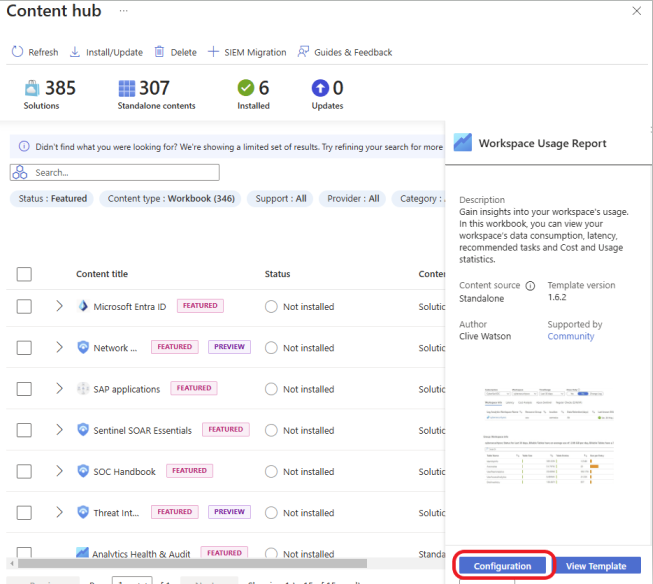Click the Analytics Health & Audit icon
The width and height of the screenshot is (653, 584).
82,553
